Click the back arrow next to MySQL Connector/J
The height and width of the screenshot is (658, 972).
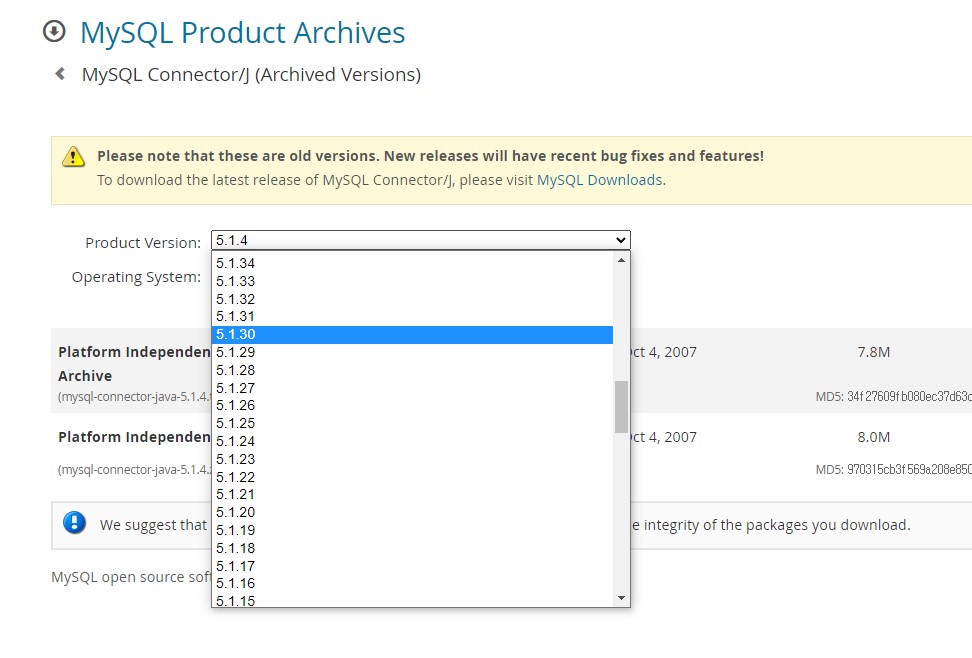pyautogui.click(x=60, y=74)
